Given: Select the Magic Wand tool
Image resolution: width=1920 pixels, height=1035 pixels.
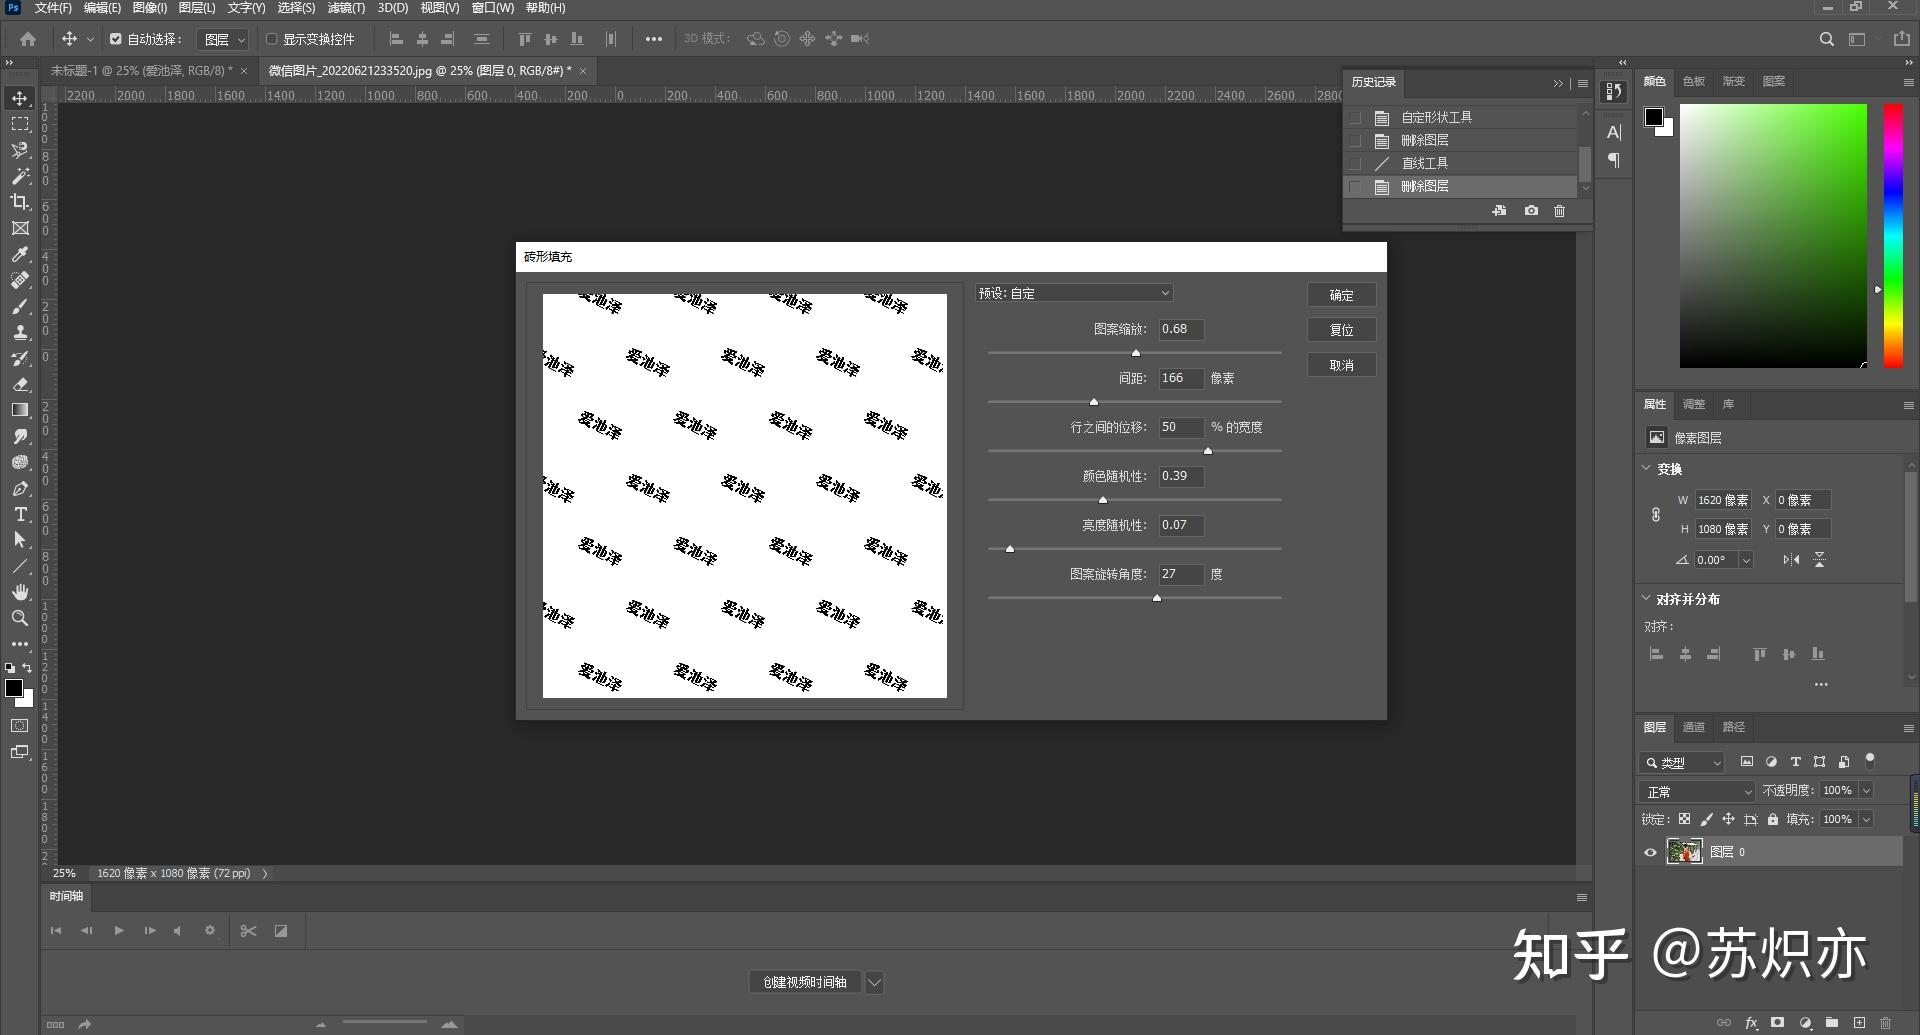Looking at the screenshot, I should coord(20,176).
